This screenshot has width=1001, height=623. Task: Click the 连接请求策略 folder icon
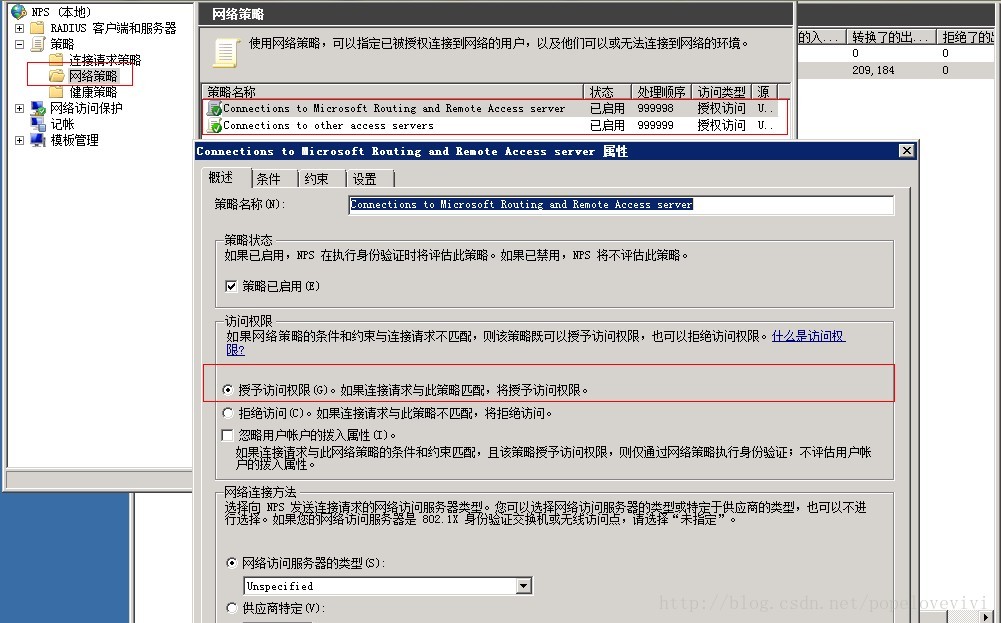coord(57,60)
